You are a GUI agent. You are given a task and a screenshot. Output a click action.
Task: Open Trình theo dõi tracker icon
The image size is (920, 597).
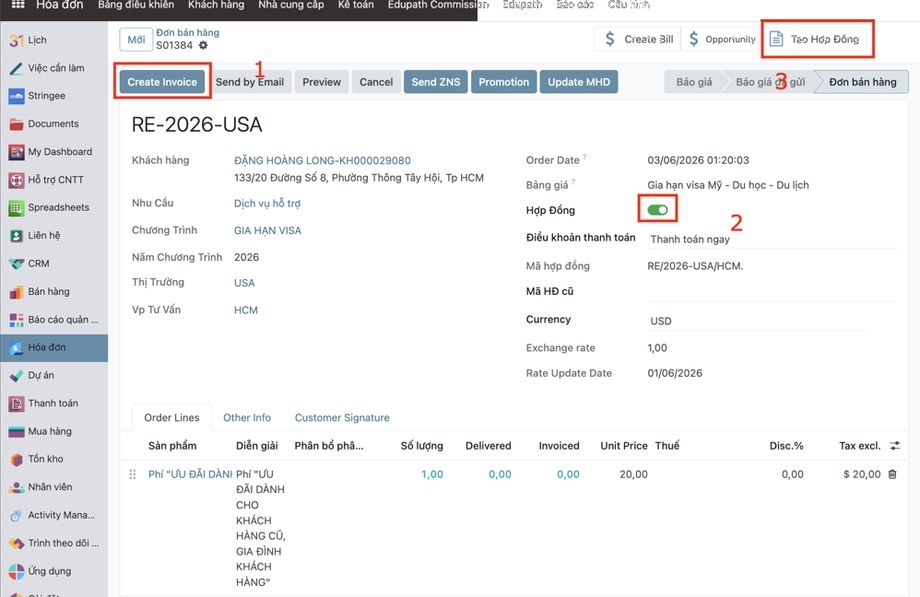click(16, 543)
